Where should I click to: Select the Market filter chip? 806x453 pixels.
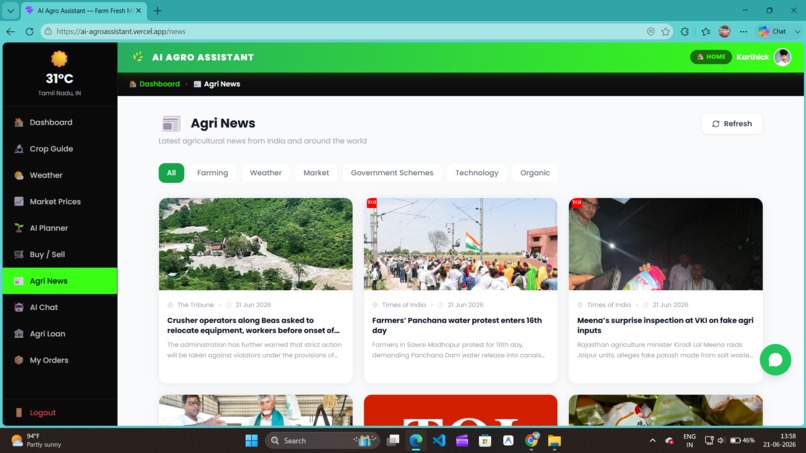(316, 173)
